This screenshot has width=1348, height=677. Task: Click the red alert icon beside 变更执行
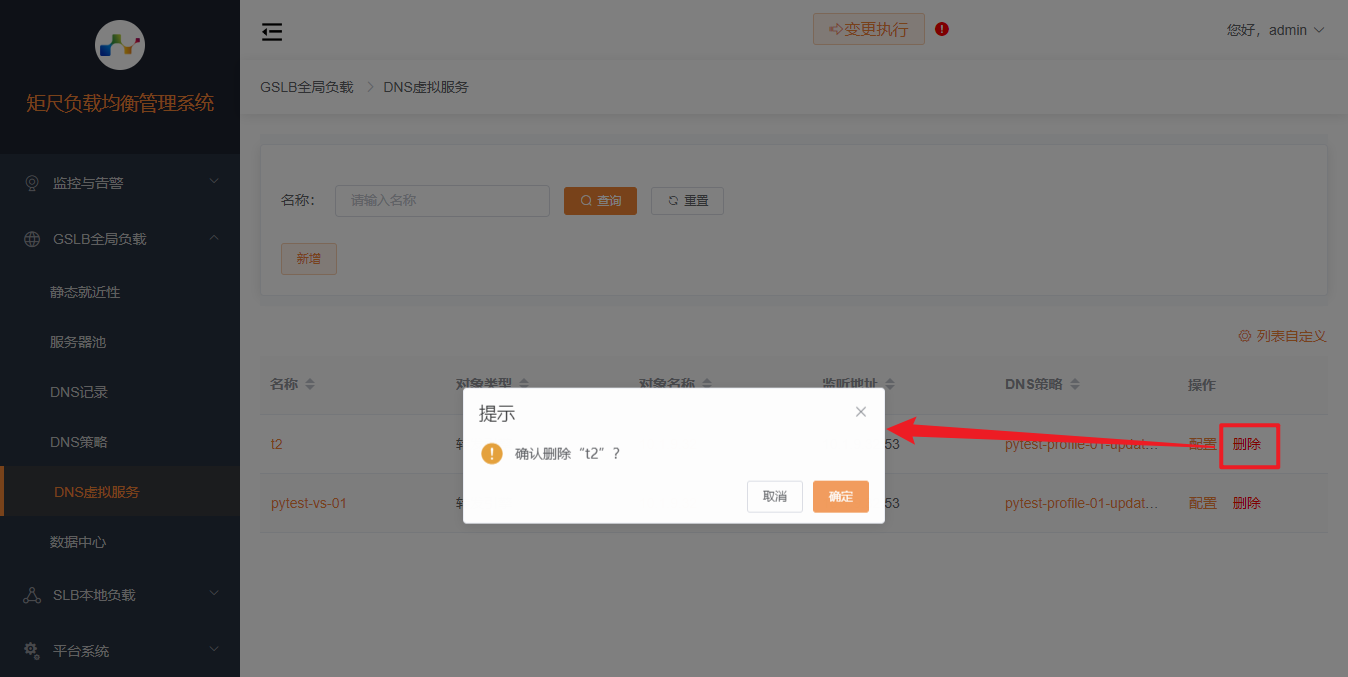pyautogui.click(x=942, y=29)
